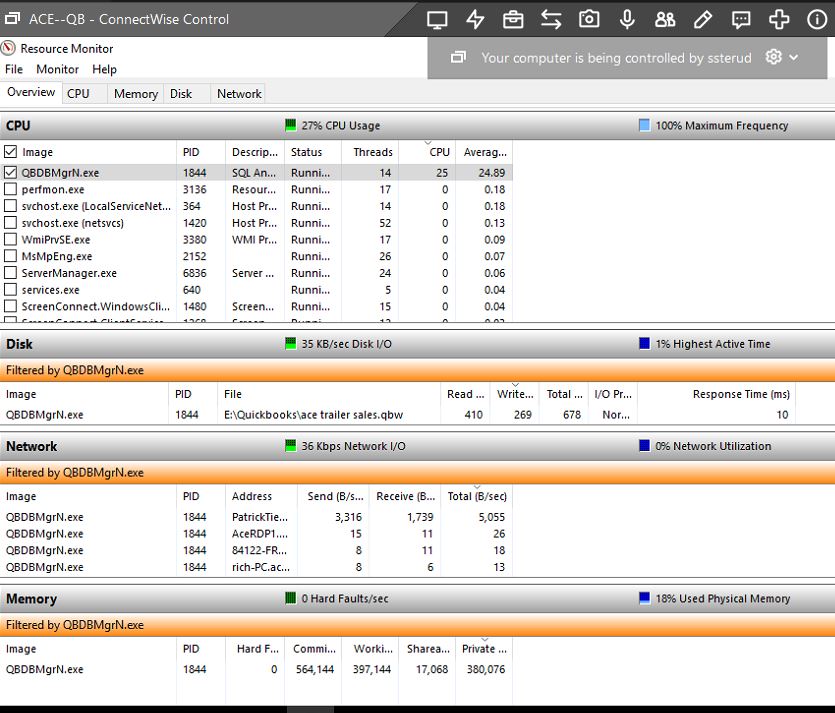Viewport: 835px width, 713px height.
Task: Tick the ServerManager.exe checkbox
Action: (x=11, y=273)
